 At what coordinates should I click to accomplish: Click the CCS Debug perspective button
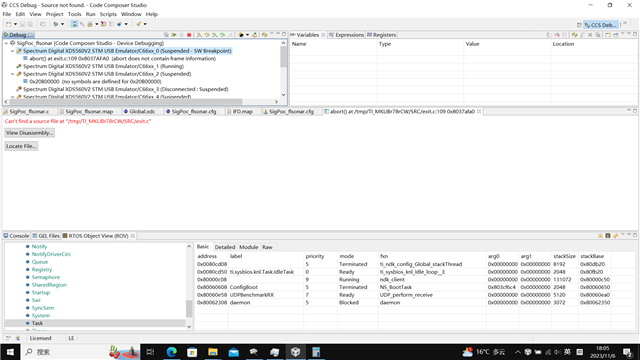tap(600, 25)
